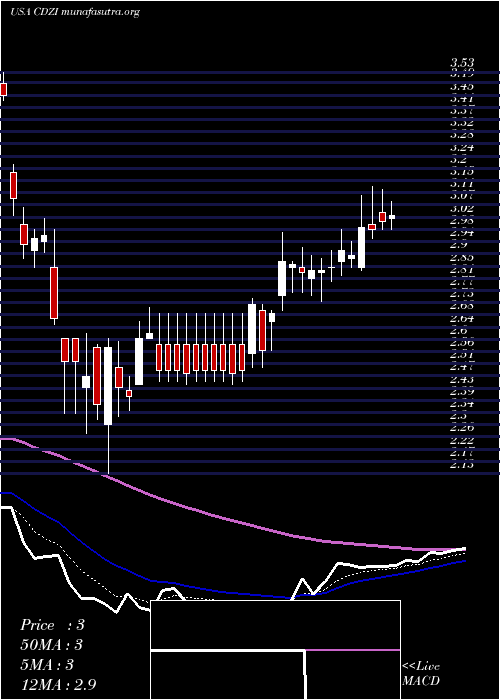Click the pink MACD signal line segment
Screen dimensions: 500x700
[353, 650]
